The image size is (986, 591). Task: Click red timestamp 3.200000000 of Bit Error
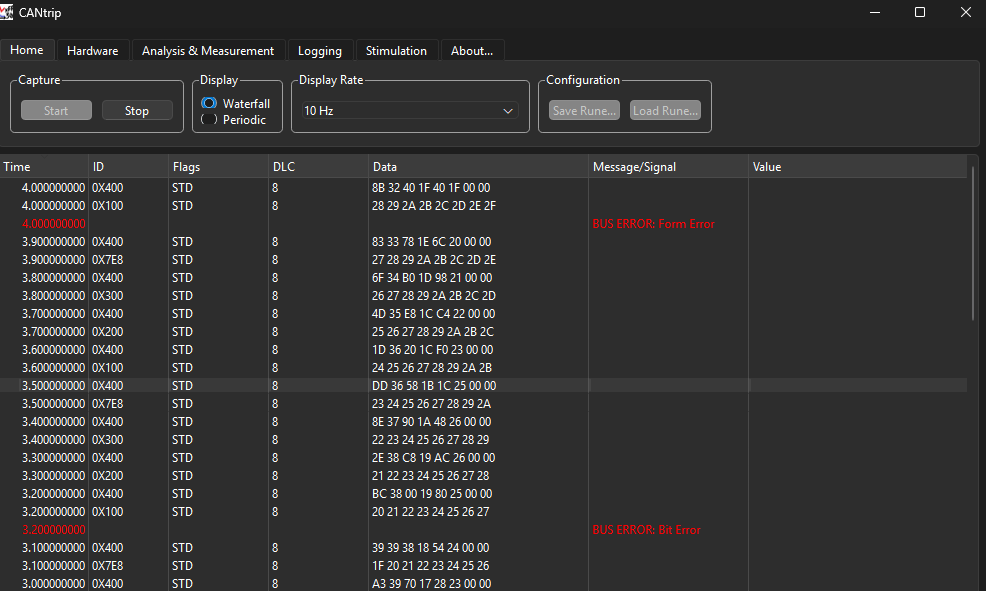pyautogui.click(x=53, y=530)
